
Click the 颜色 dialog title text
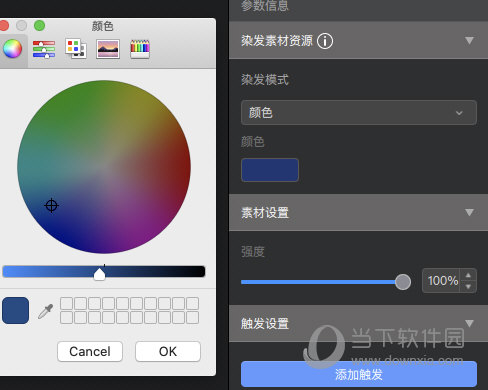click(x=103, y=26)
